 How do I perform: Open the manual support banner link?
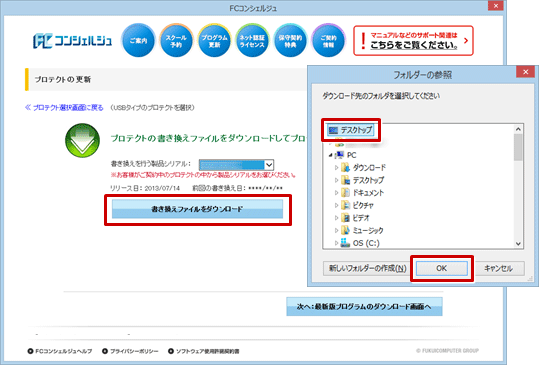point(413,41)
